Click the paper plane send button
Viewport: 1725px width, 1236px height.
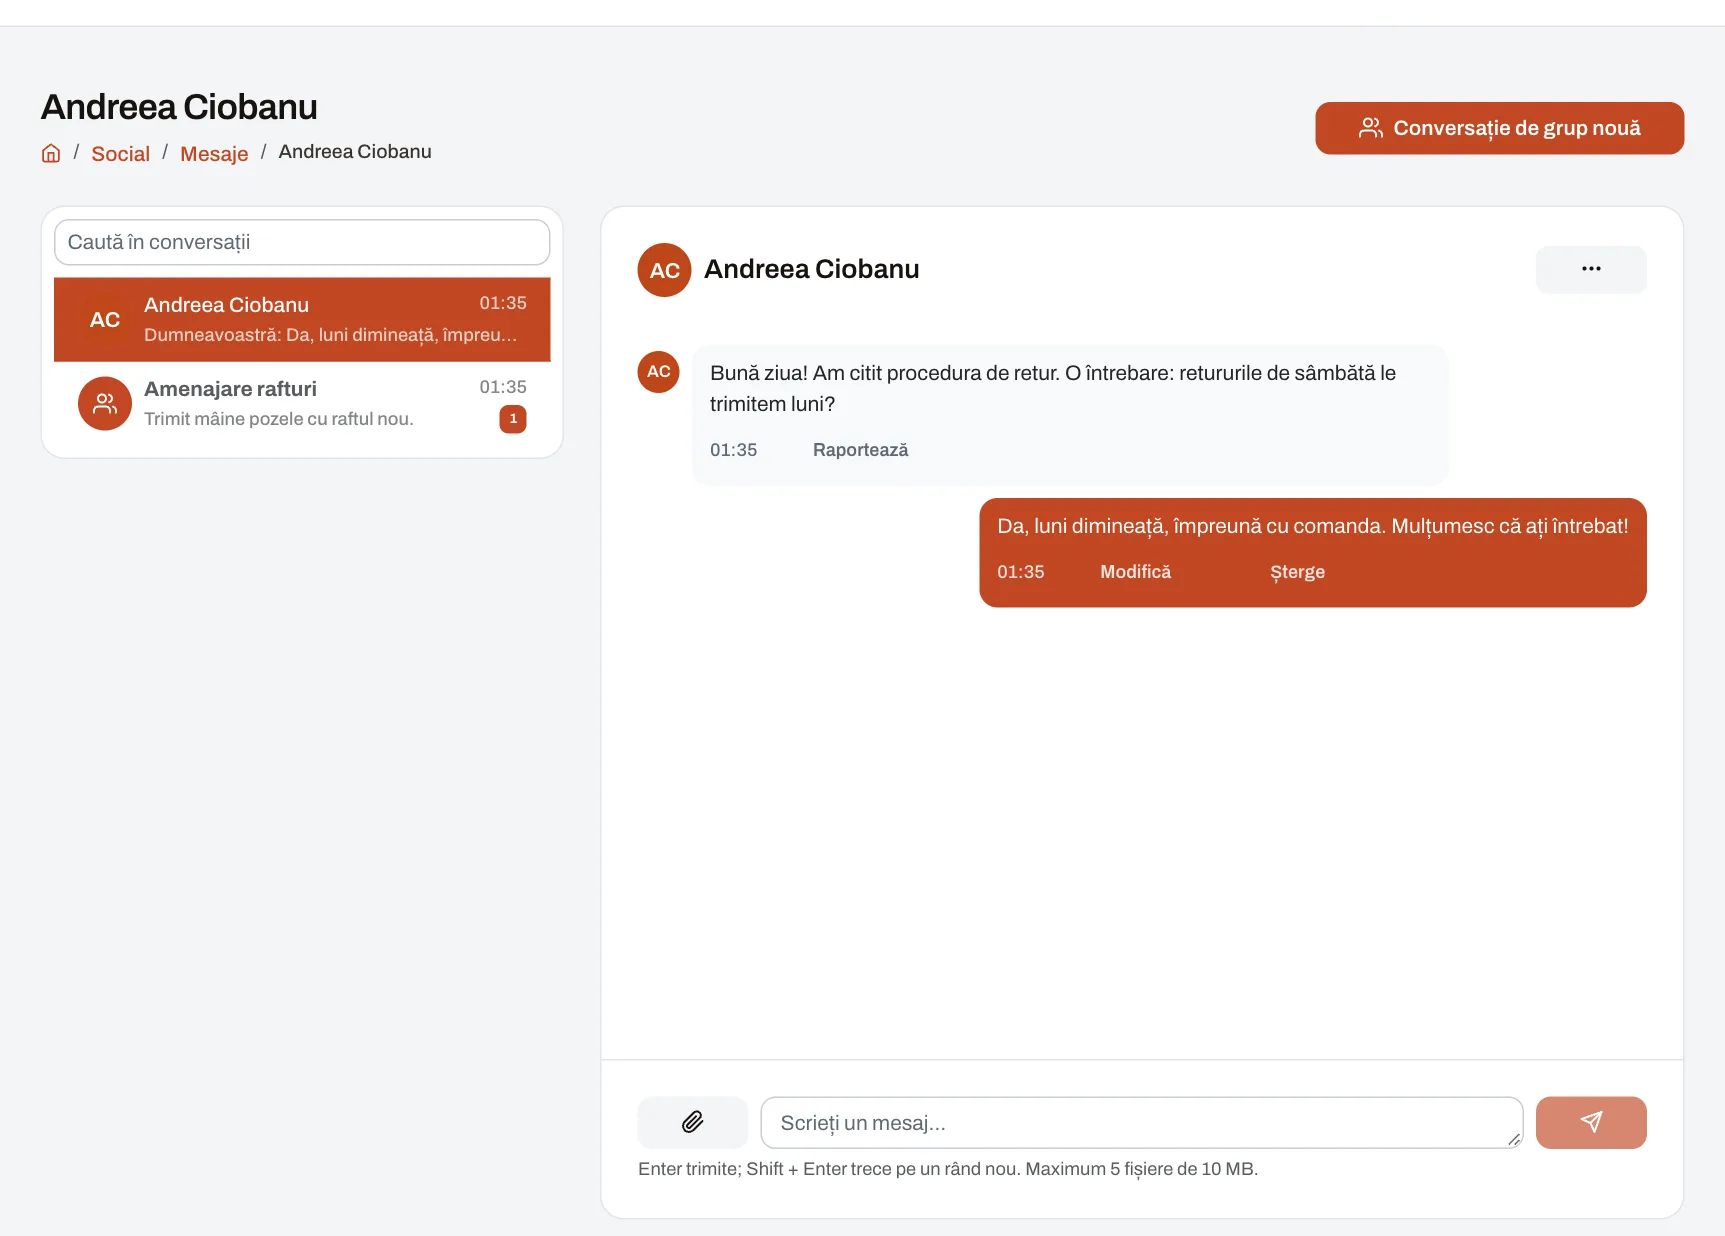(1591, 1122)
